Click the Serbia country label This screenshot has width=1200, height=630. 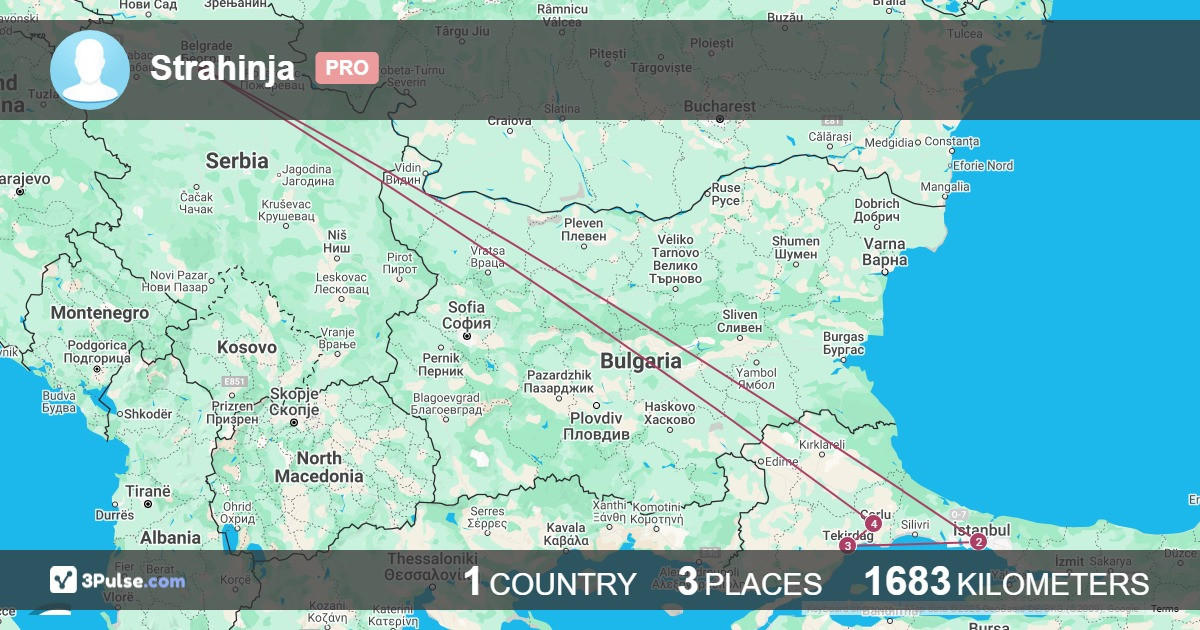[x=237, y=160]
